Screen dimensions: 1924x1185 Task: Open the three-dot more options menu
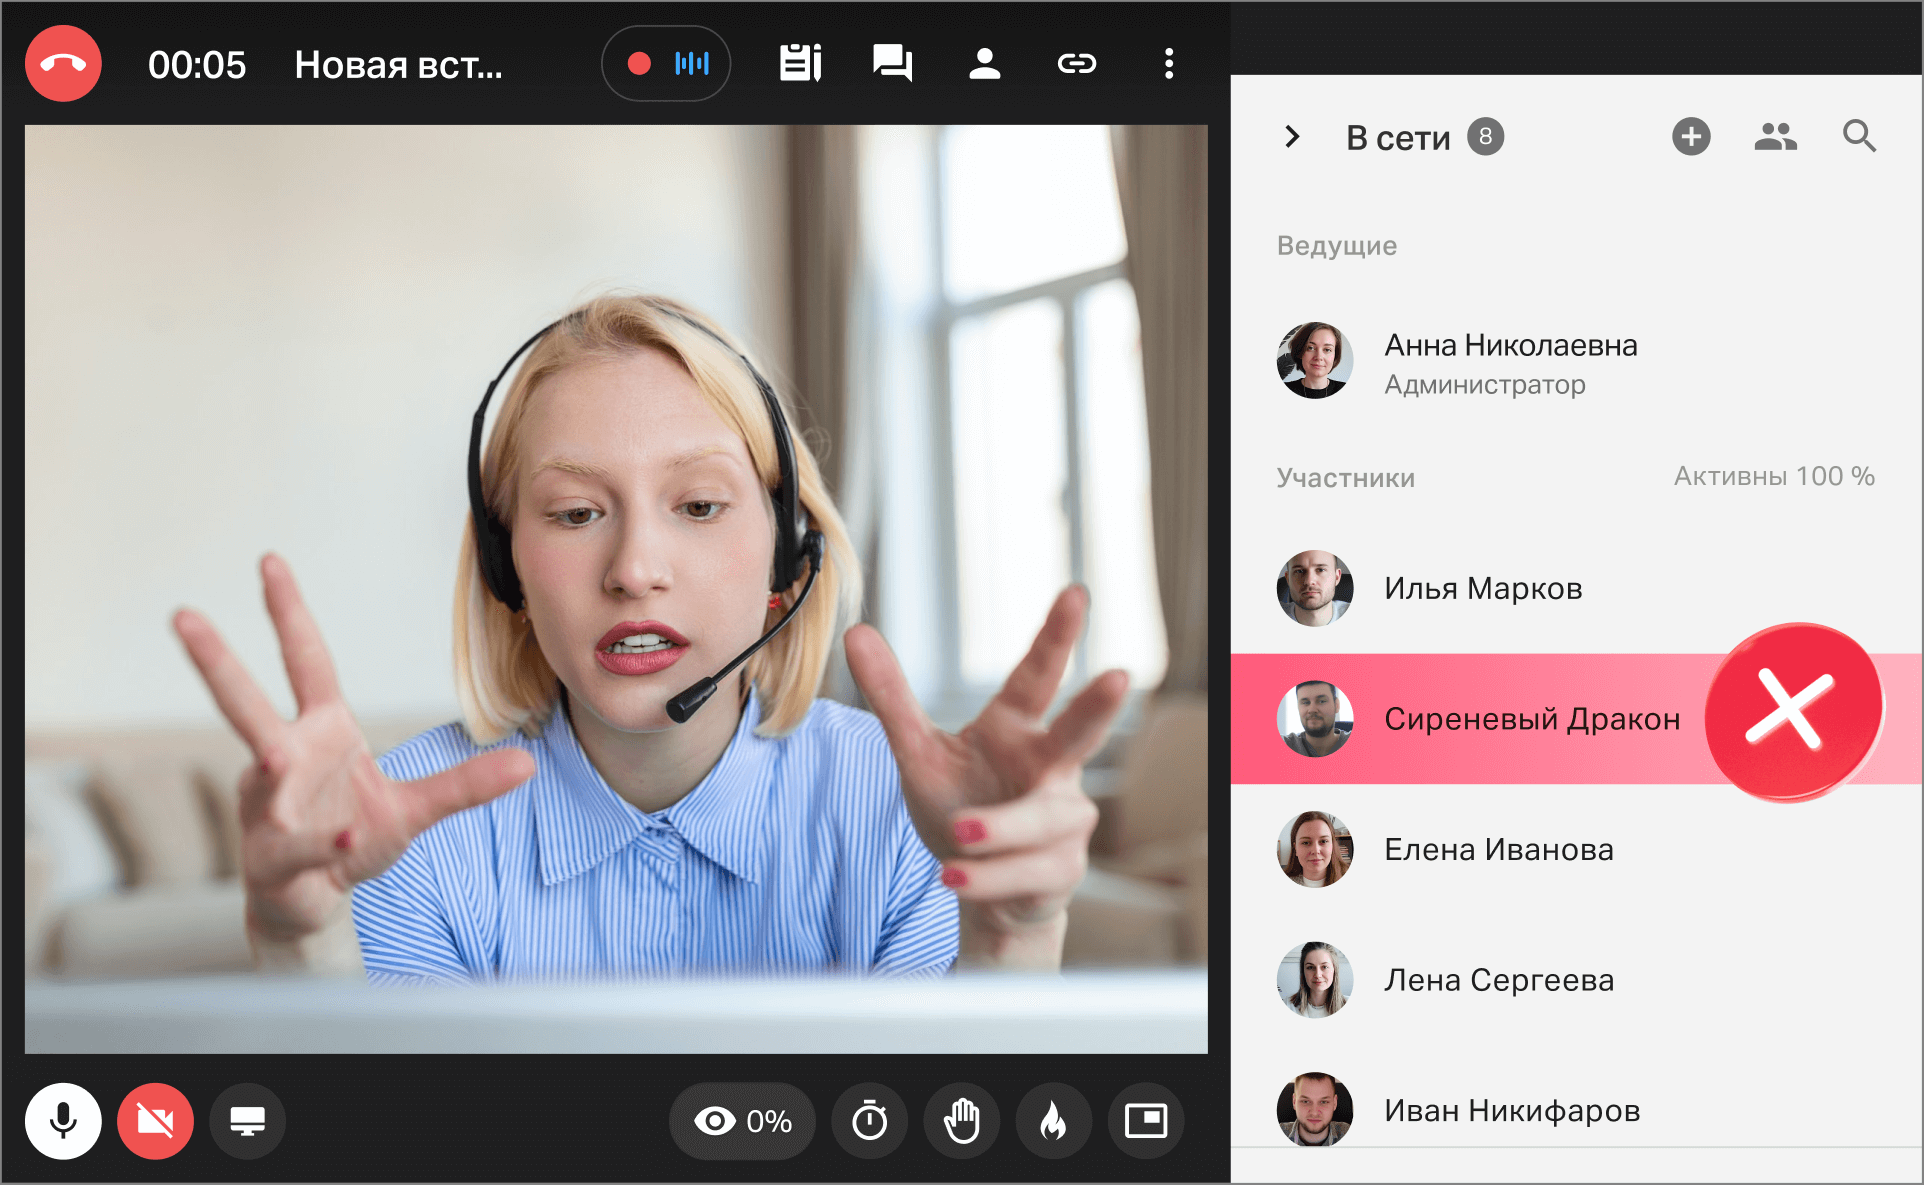click(1168, 64)
